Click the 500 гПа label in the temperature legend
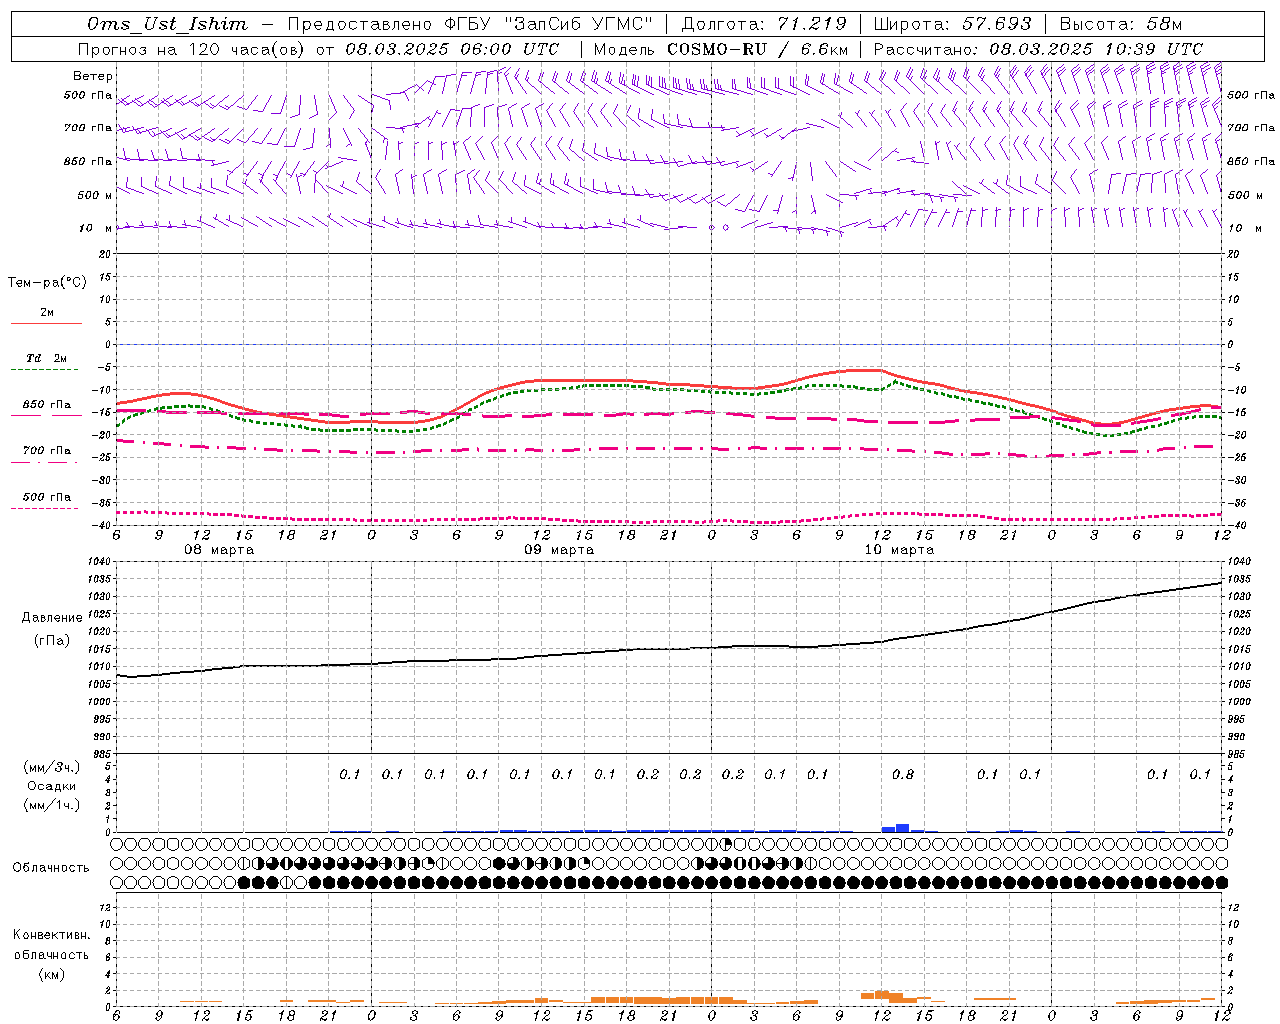Viewport: 1280px width, 1024px height. pos(47,497)
